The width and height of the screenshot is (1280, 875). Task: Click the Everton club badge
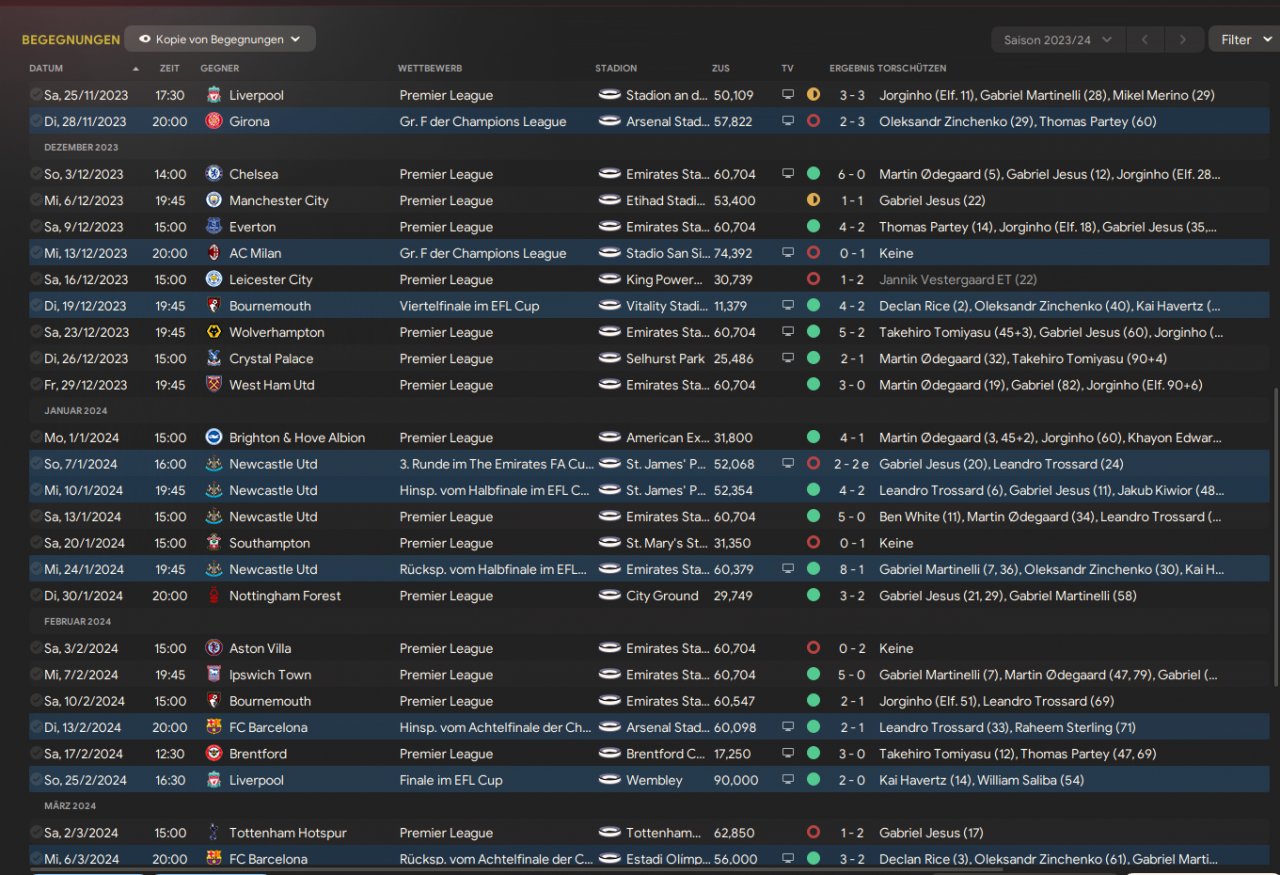click(x=213, y=227)
